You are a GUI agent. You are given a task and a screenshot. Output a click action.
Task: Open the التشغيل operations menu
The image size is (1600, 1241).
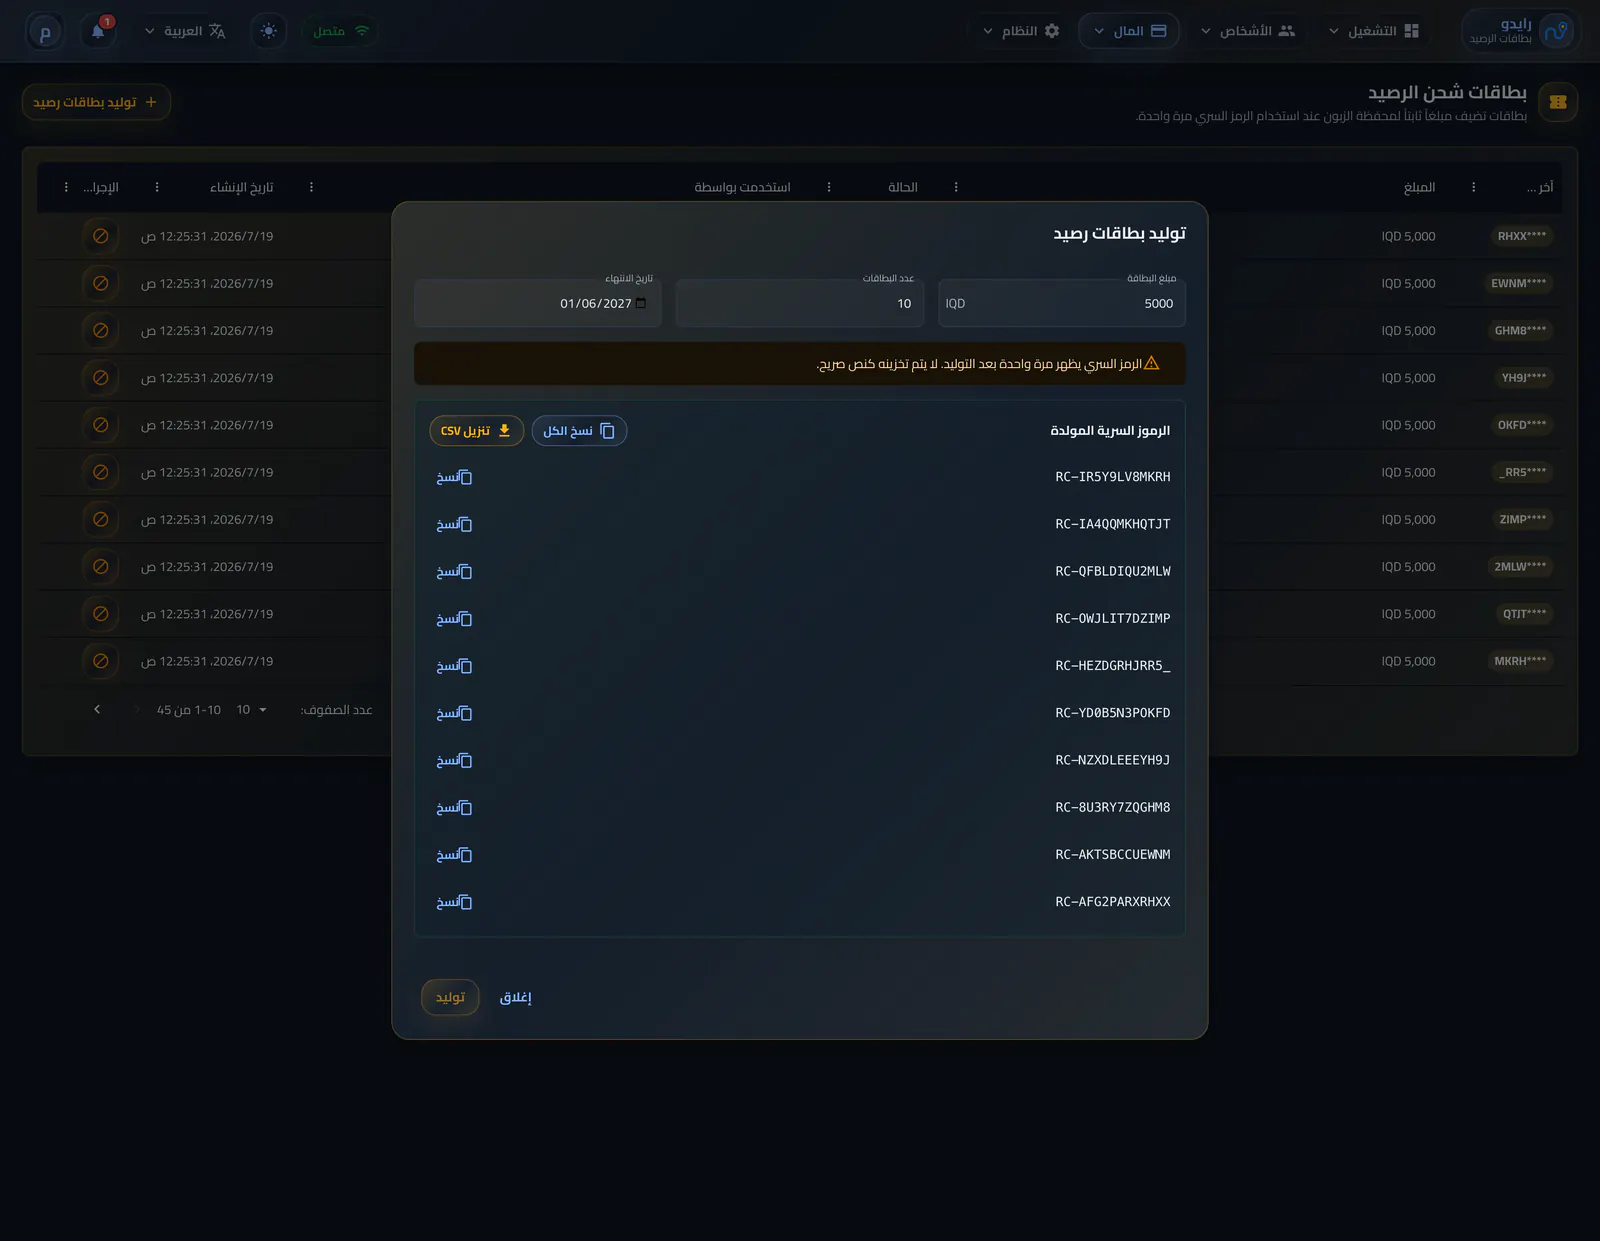pos(1374,31)
